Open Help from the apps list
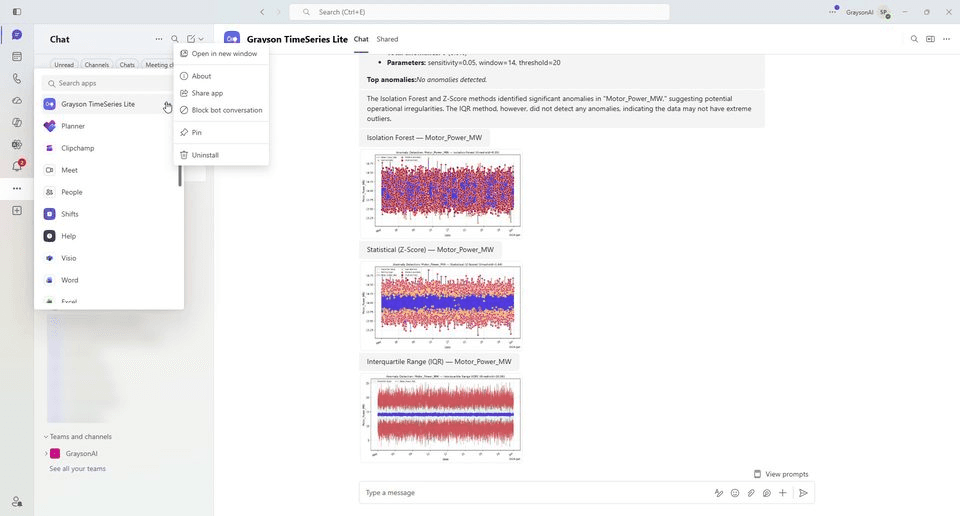 point(109,236)
